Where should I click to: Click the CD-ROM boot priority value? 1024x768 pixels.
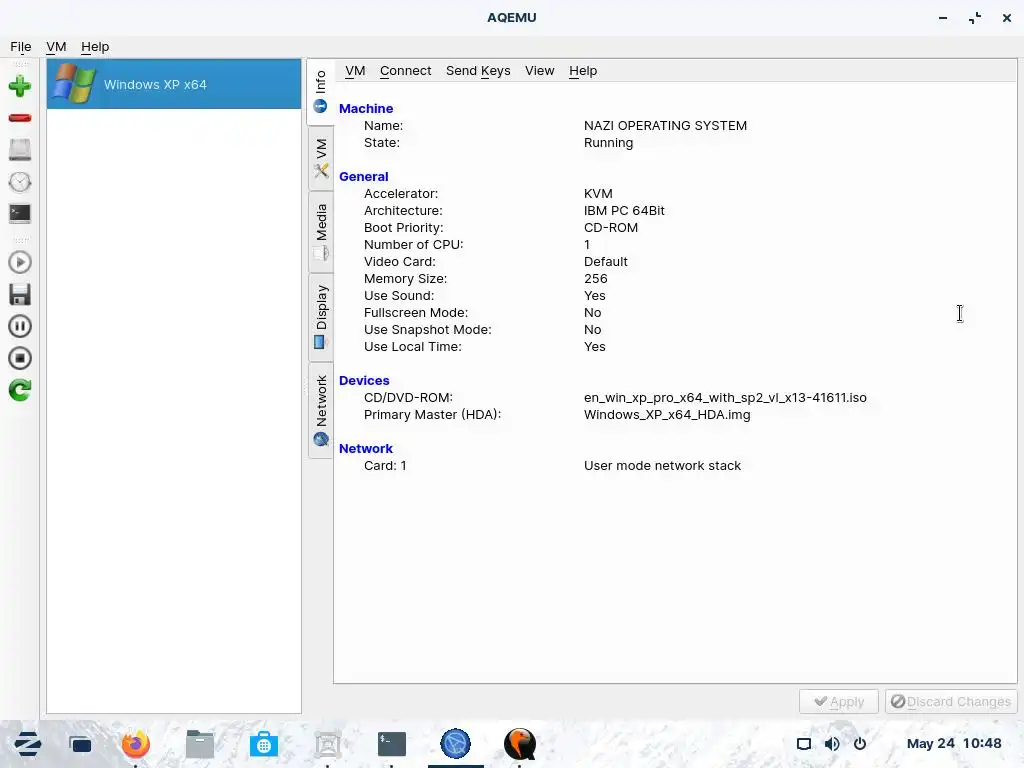[x=611, y=227]
